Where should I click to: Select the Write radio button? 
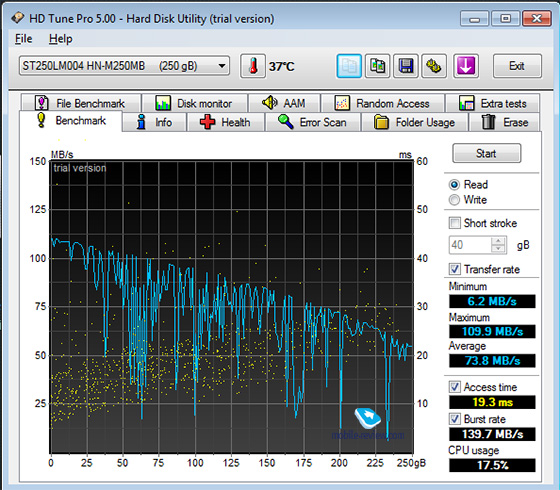coord(454,200)
